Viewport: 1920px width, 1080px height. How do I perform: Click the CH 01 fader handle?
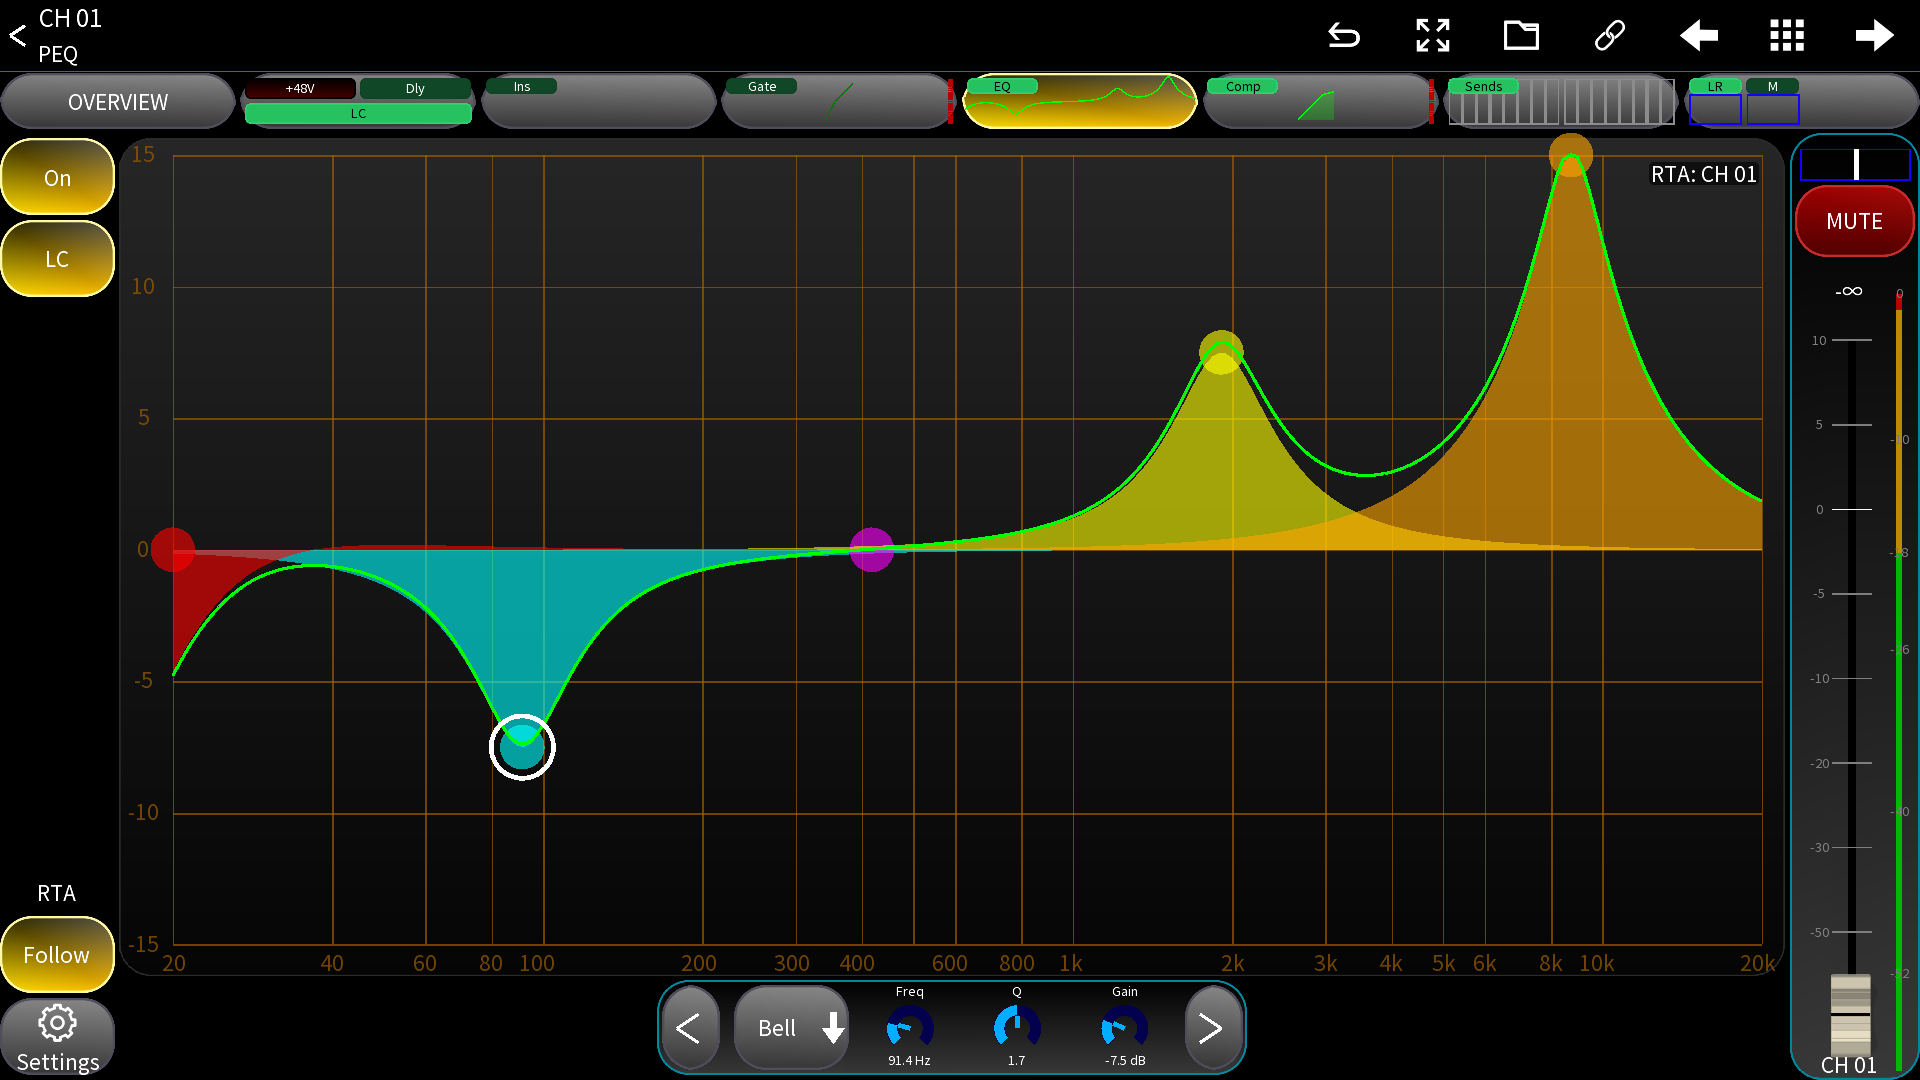click(x=1850, y=1012)
